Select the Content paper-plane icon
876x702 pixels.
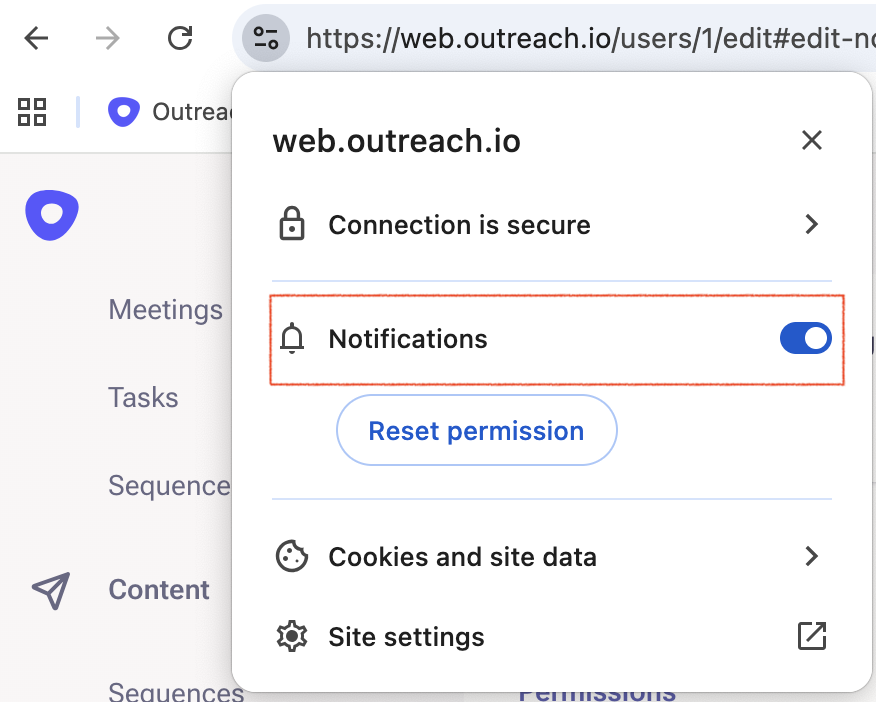click(x=55, y=590)
